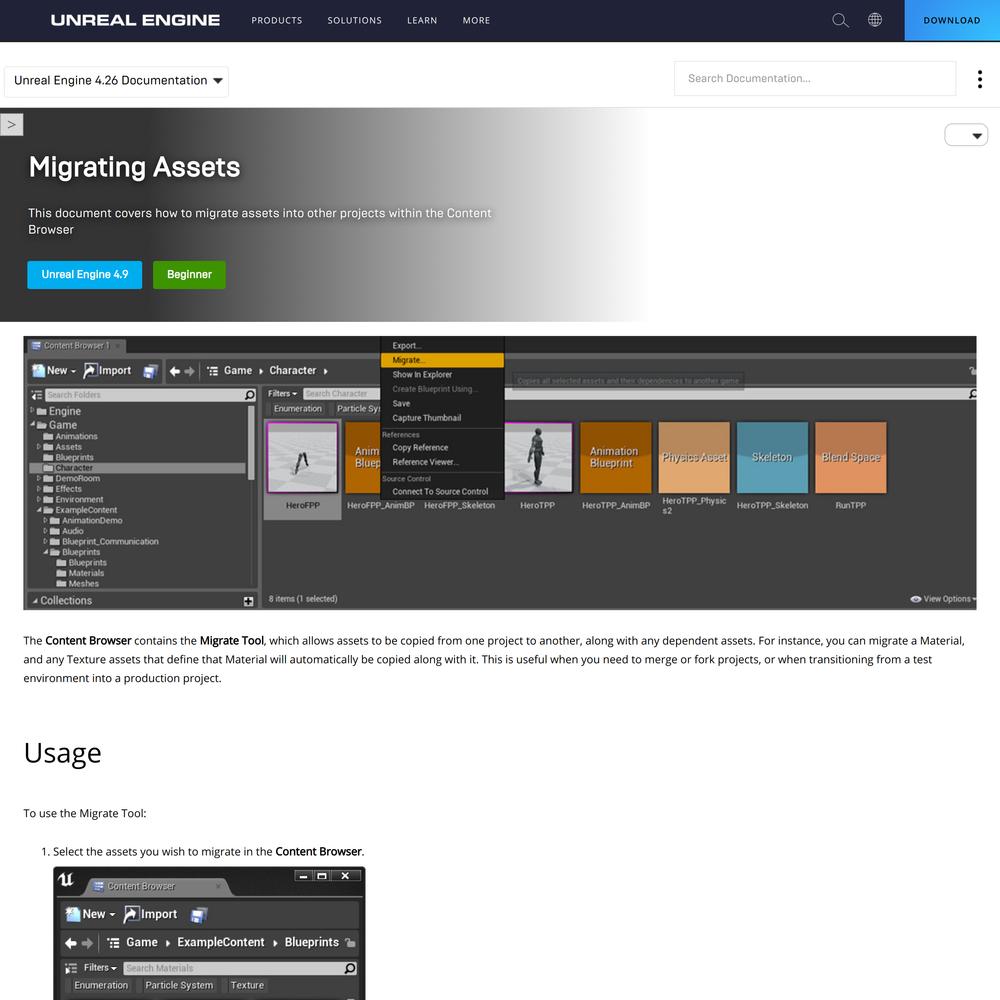Open the Solutions menu

pos(355,20)
